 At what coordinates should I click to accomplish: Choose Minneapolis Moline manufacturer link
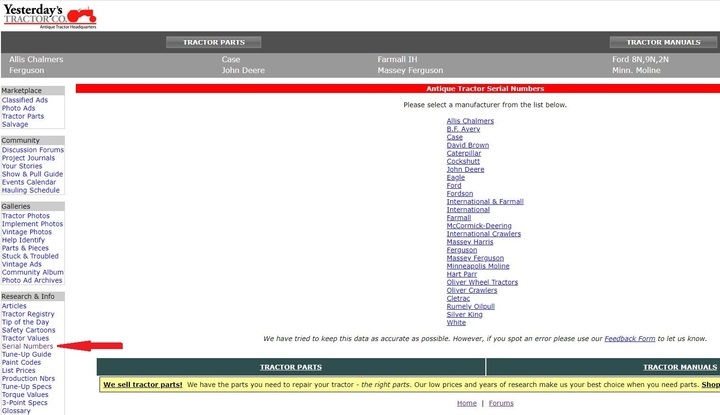point(478,266)
